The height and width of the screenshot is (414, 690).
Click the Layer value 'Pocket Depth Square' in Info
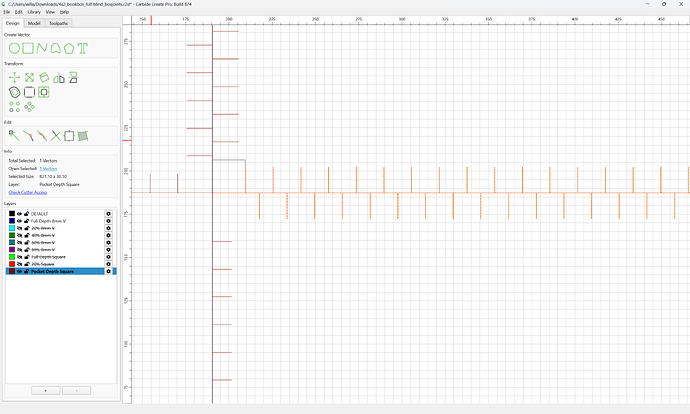click(x=59, y=184)
